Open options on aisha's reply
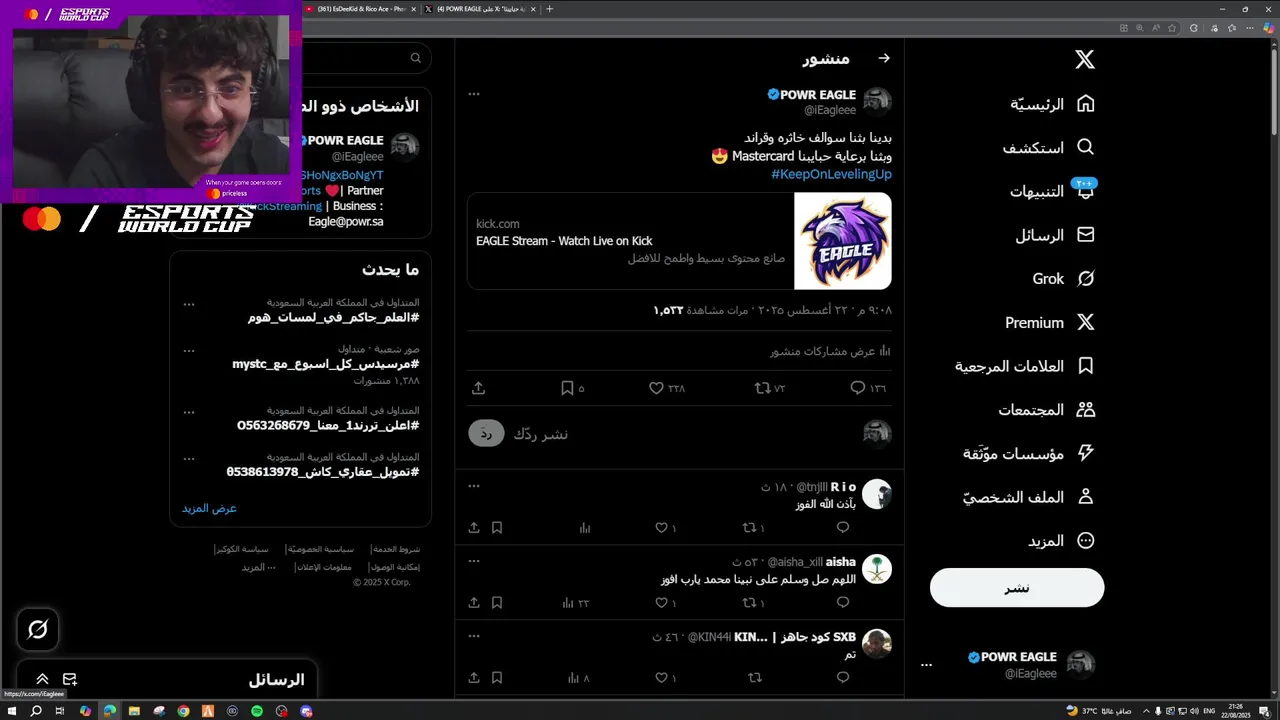 (474, 561)
